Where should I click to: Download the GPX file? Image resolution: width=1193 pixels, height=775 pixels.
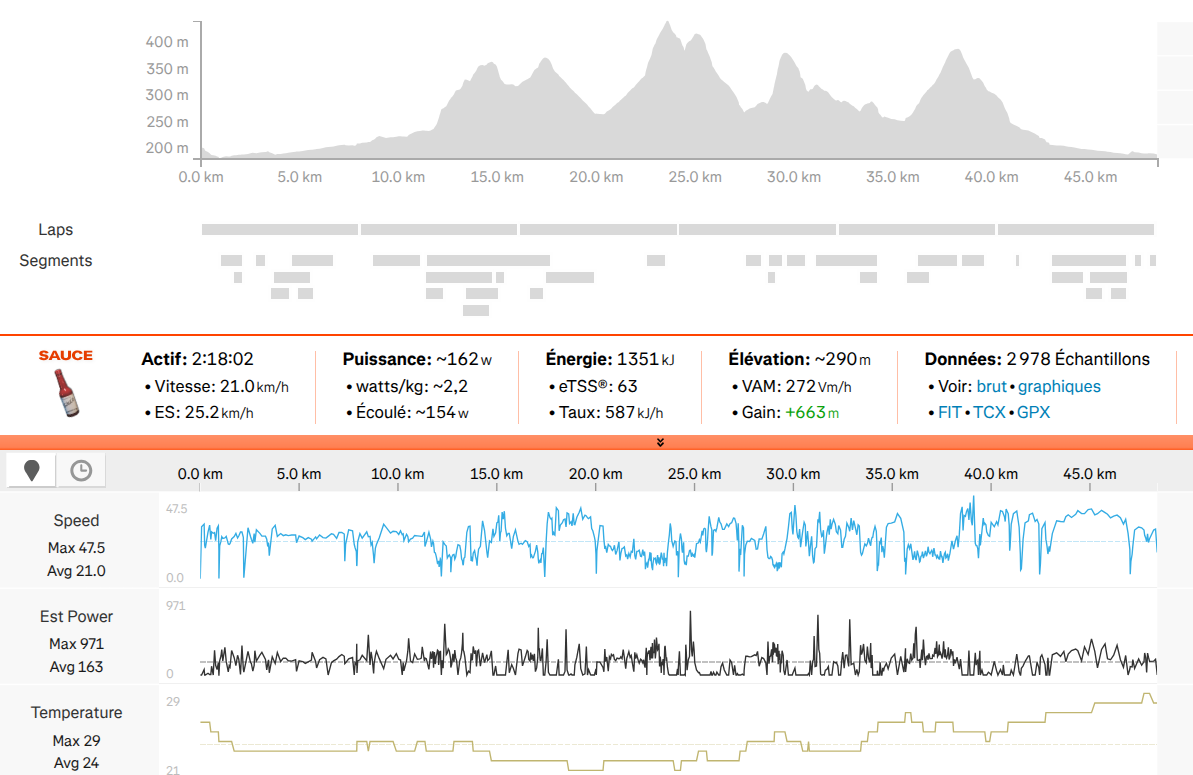pyautogui.click(x=1033, y=412)
